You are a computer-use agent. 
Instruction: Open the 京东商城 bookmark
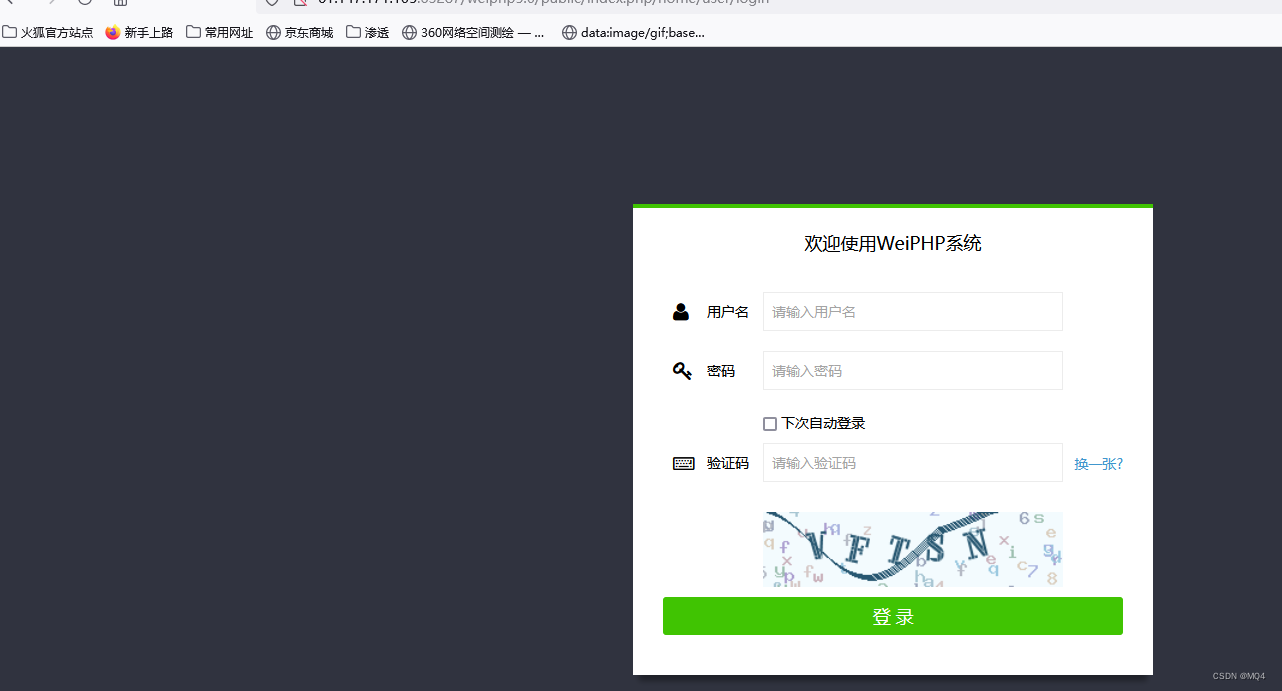pos(299,32)
